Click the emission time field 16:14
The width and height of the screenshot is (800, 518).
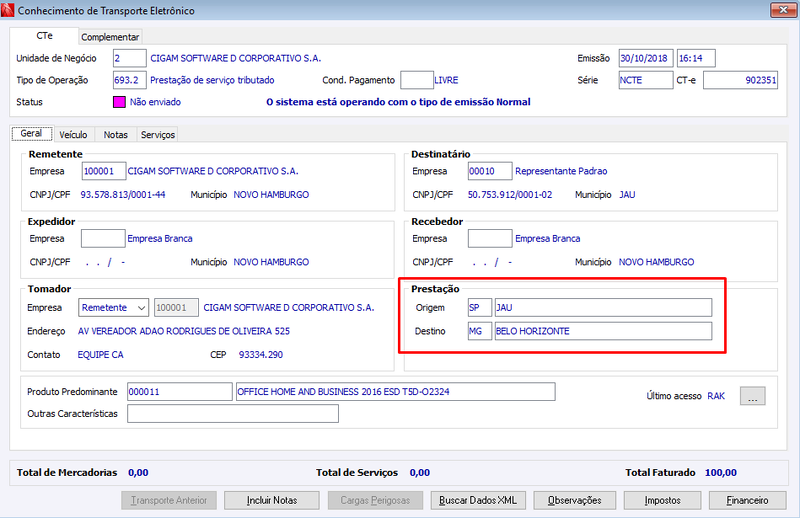(x=696, y=58)
